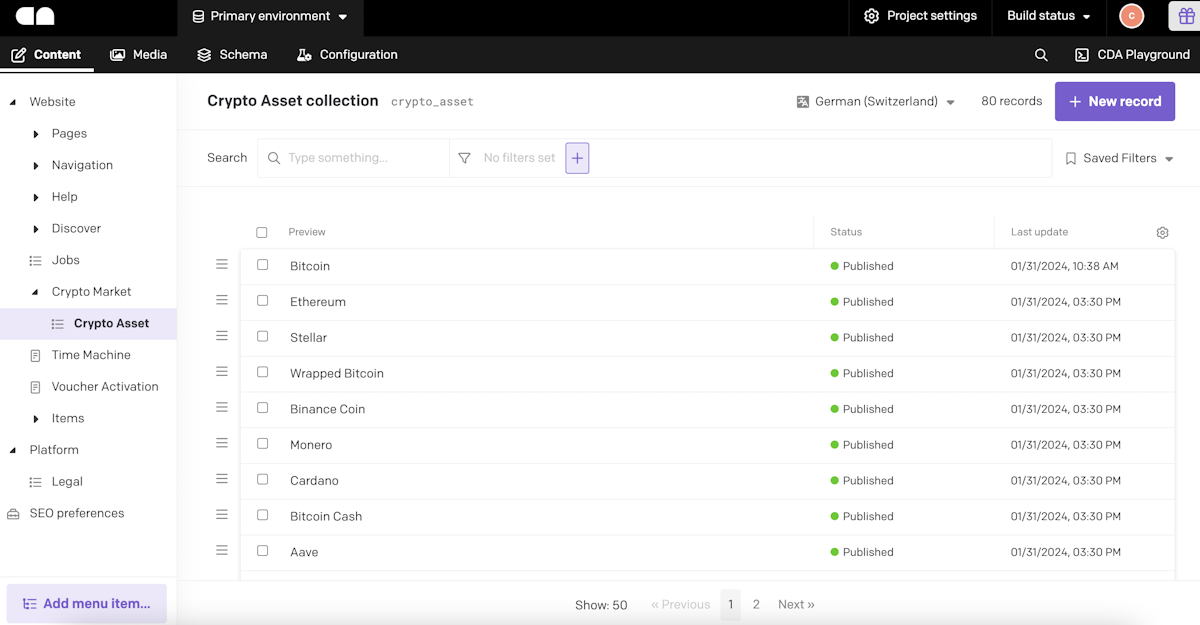Check the Cardano record checkbox
This screenshot has width=1200, height=625.
[x=263, y=479]
